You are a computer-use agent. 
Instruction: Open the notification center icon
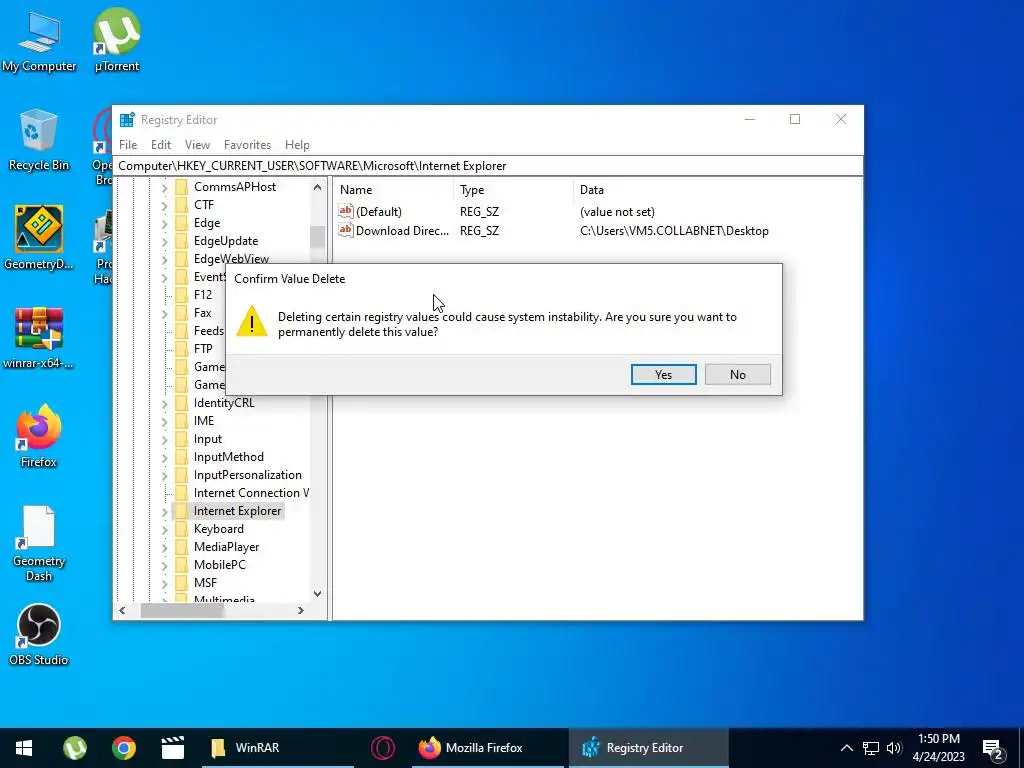pos(995,749)
